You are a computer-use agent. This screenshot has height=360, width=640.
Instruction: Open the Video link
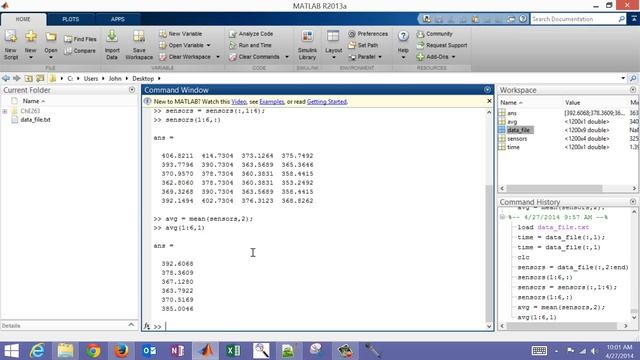(239, 102)
